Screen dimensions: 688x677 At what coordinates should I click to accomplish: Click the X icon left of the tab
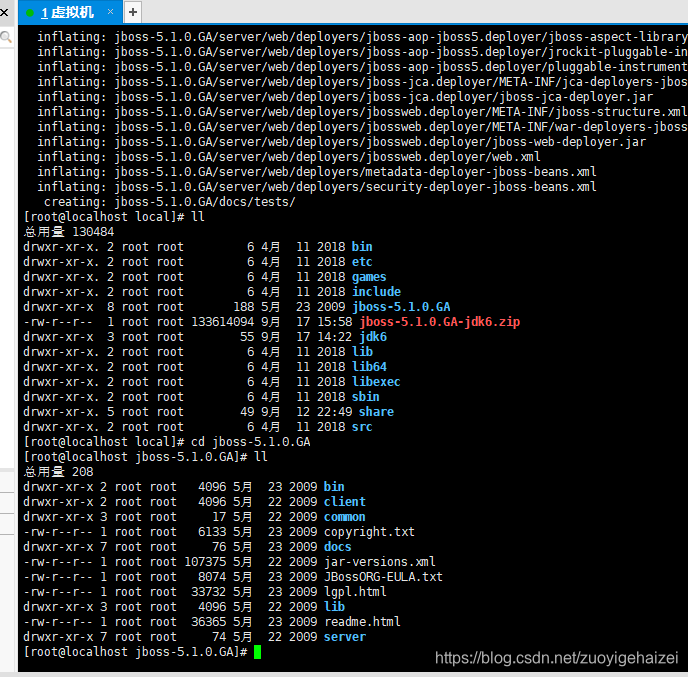pyautogui.click(x=4, y=12)
